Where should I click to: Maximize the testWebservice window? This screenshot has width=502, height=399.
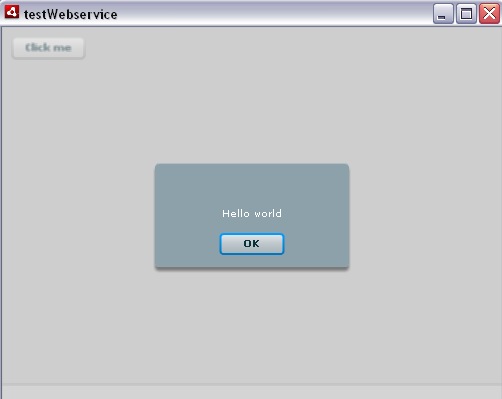pyautogui.click(x=466, y=14)
